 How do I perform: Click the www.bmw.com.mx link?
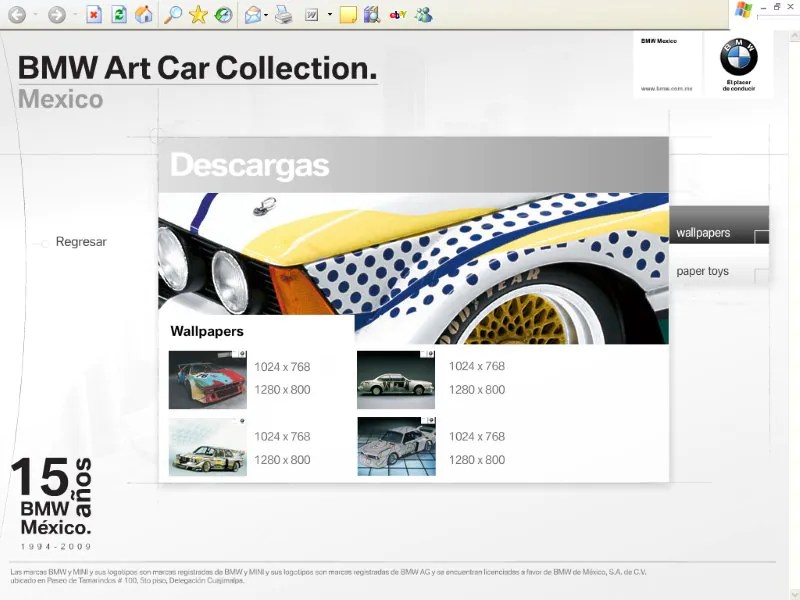[666, 89]
